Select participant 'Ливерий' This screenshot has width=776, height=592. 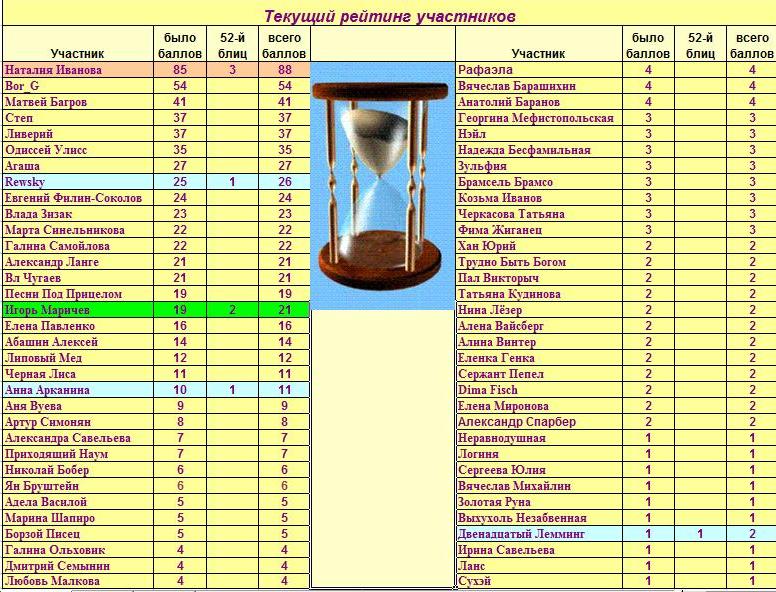[x=78, y=134]
